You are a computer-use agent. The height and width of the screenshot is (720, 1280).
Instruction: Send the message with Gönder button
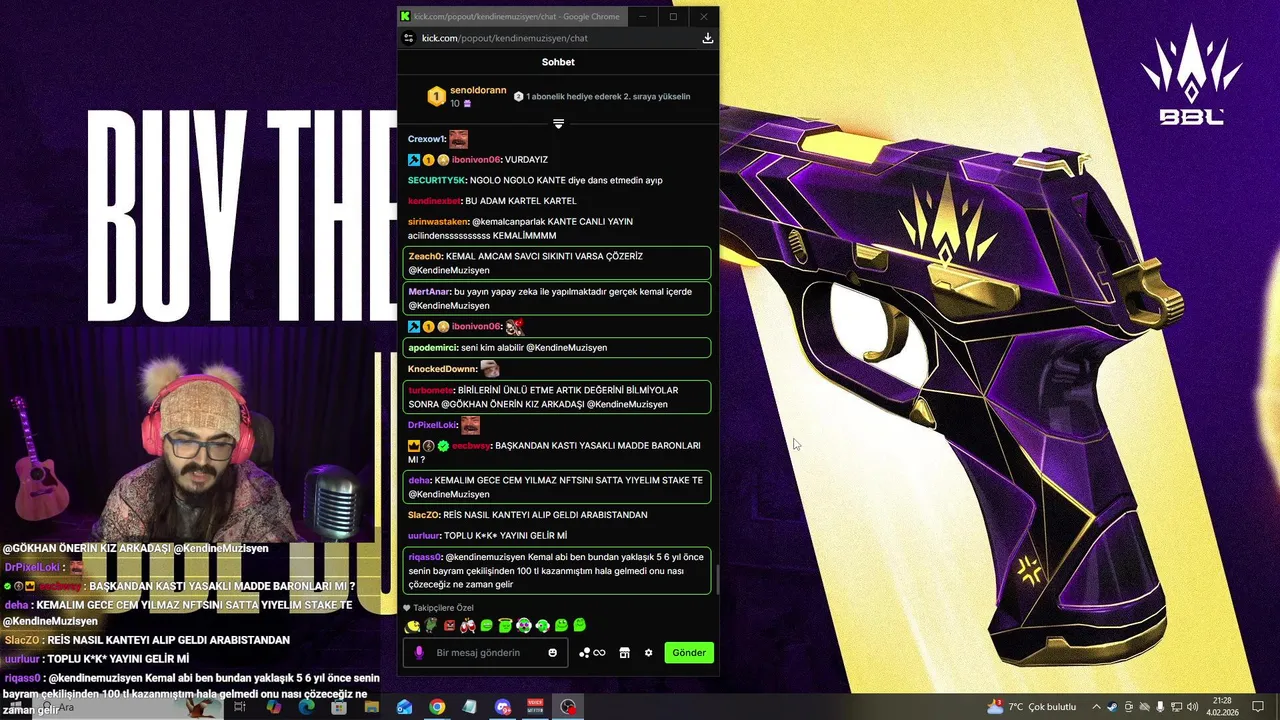689,653
